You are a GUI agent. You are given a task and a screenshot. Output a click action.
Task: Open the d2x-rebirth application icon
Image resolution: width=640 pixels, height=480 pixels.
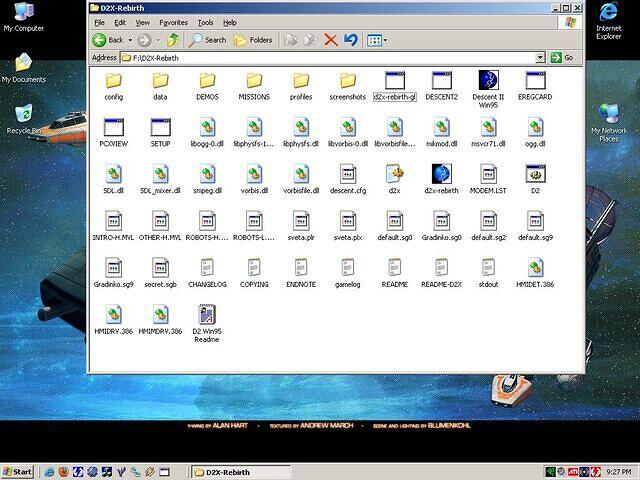pyautogui.click(x=441, y=174)
